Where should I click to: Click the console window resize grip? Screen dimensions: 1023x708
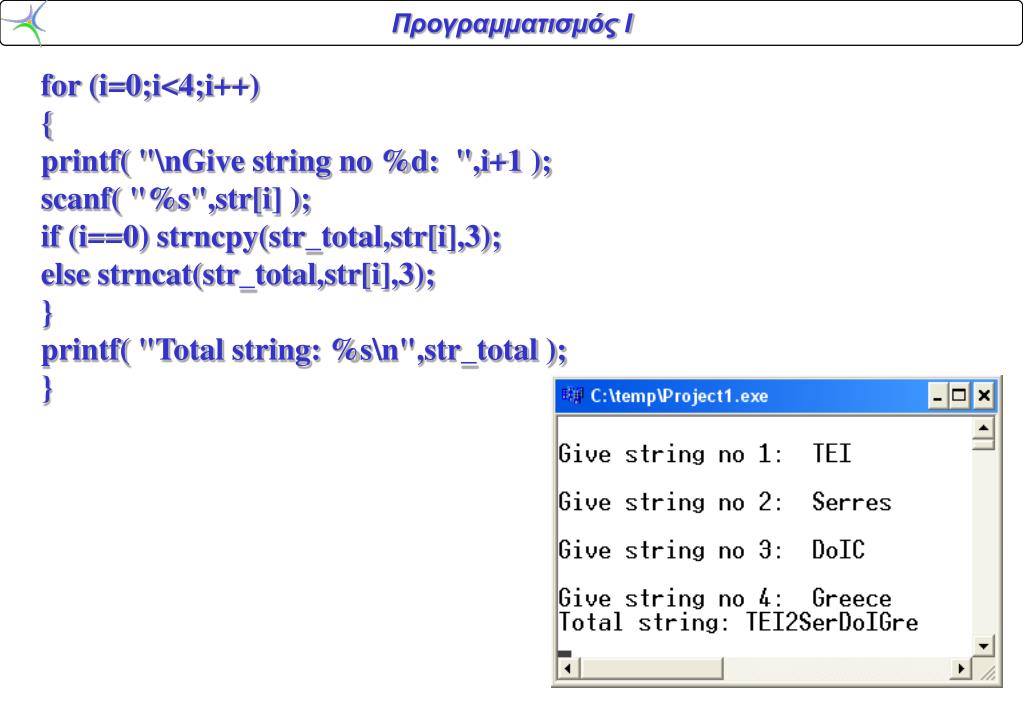986,671
